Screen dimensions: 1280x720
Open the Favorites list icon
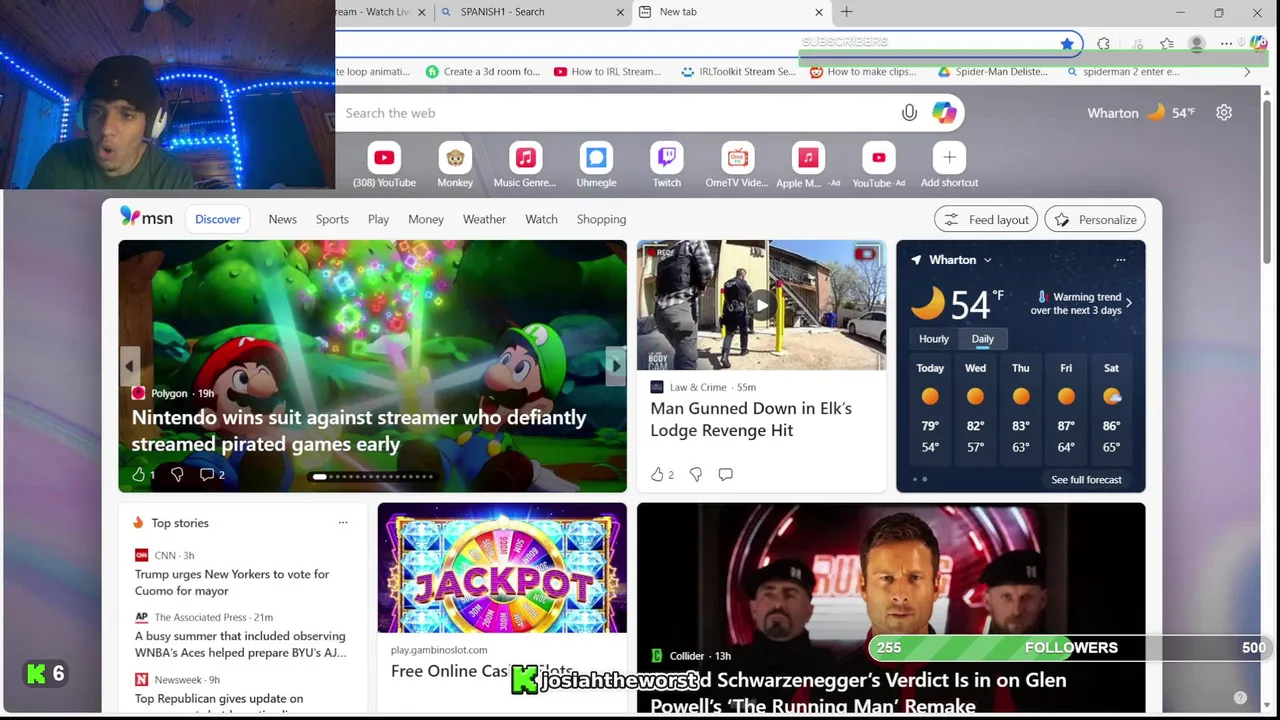coord(1167,44)
